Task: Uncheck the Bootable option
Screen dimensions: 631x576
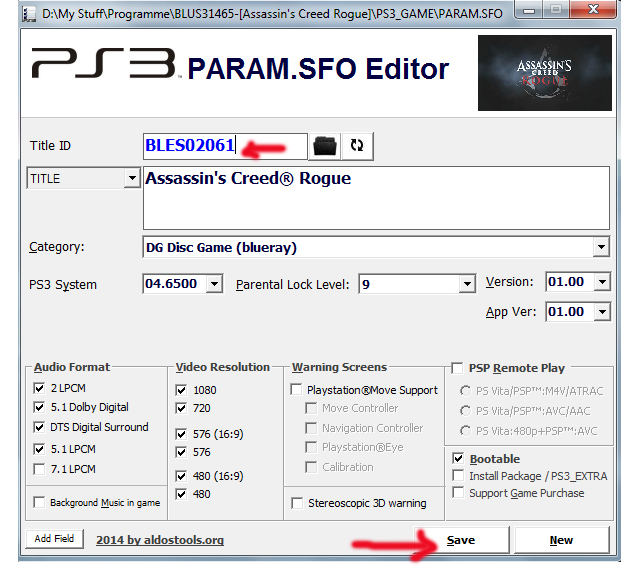Action: (458, 459)
